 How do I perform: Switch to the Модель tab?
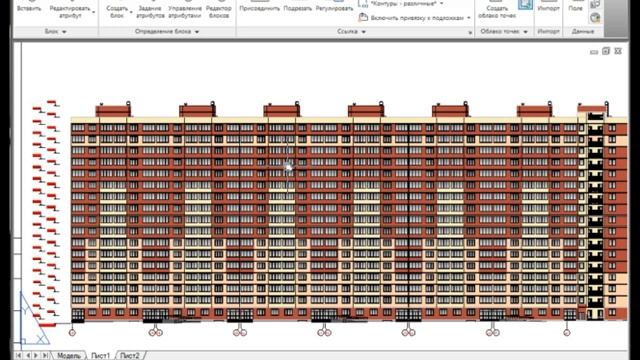coord(69,356)
